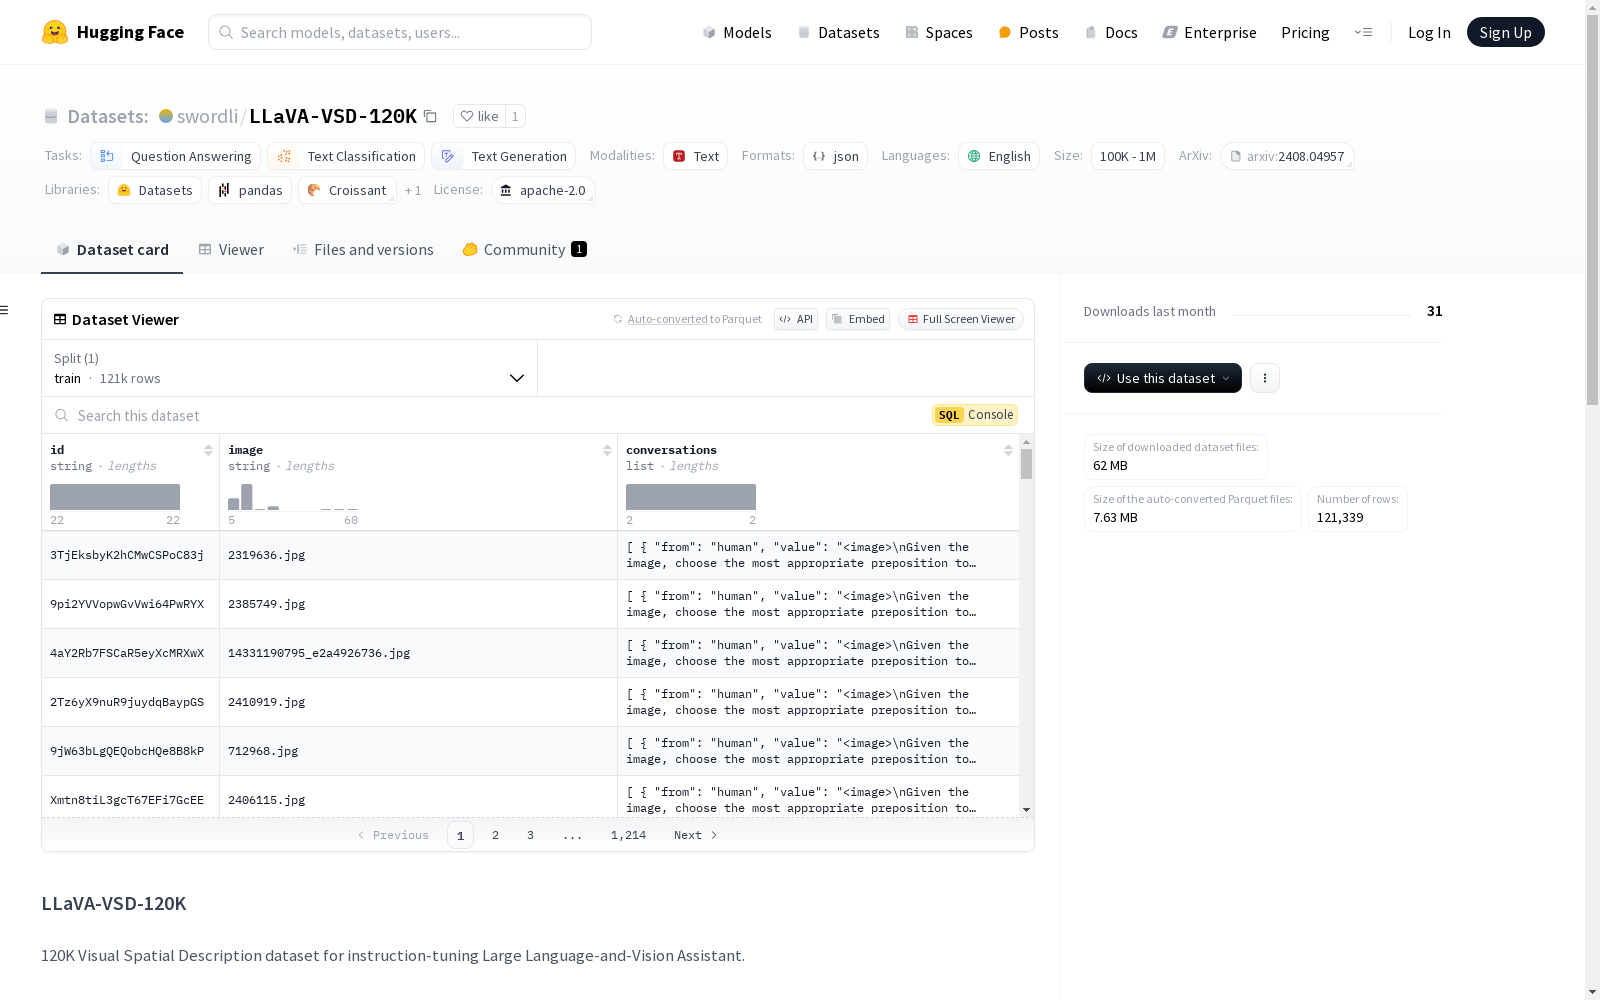Image resolution: width=1600 pixels, height=1000 pixels.
Task: Open the Split train dropdown
Action: 289,368
